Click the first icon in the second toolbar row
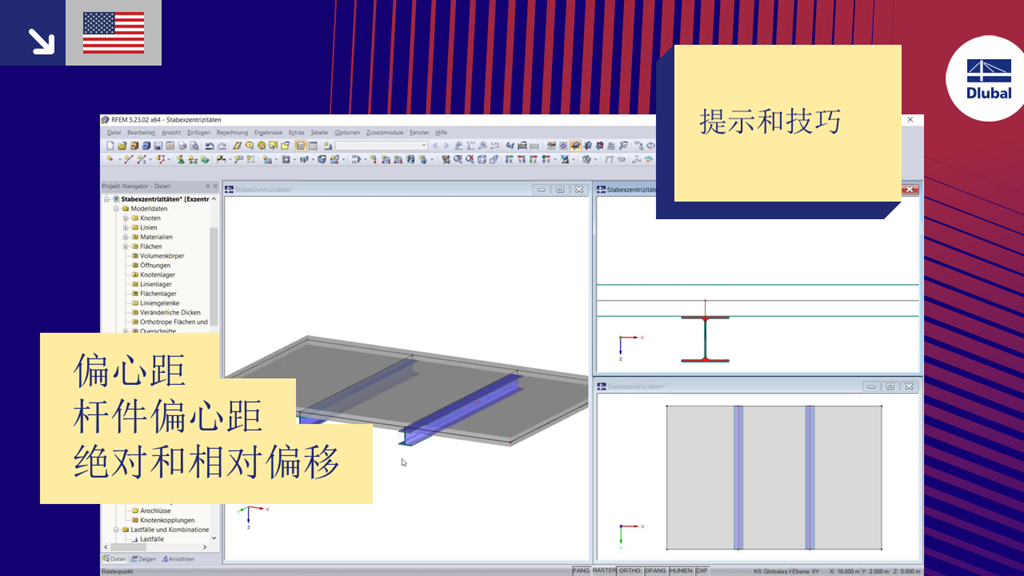 [110, 159]
